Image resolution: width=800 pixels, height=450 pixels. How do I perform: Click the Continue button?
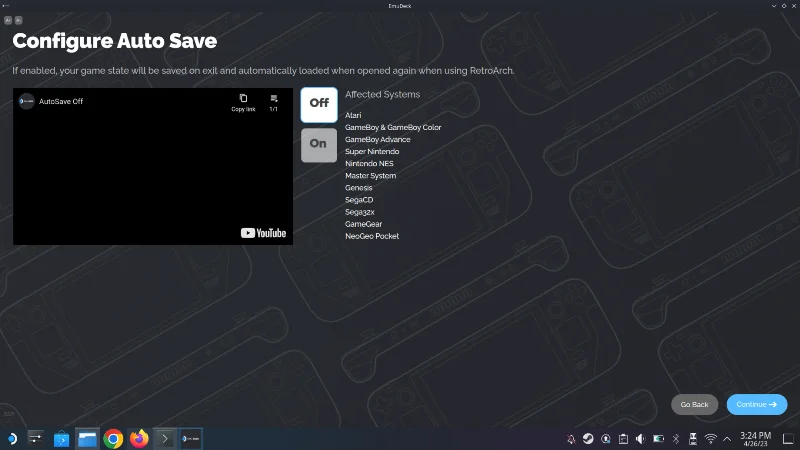point(757,404)
